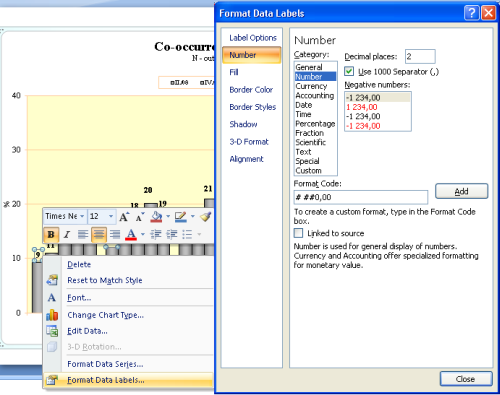The image size is (500, 395).
Task: Click the Close button in dialog
Action: [x=466, y=379]
